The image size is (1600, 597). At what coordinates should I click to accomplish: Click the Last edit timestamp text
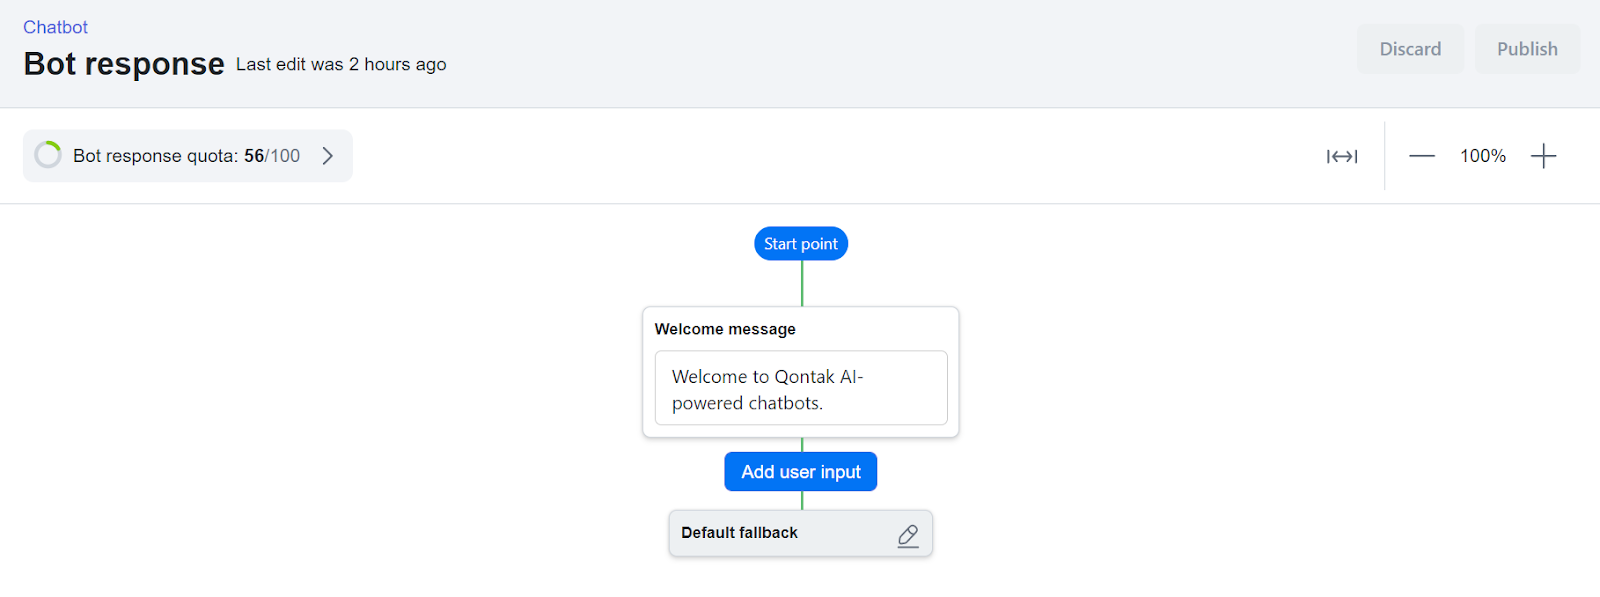[x=341, y=65]
